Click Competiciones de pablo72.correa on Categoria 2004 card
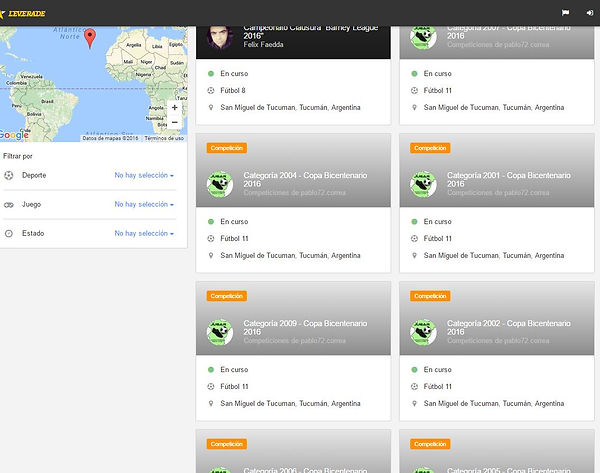Screen dimensions: 600x473 pyautogui.click(x=295, y=192)
